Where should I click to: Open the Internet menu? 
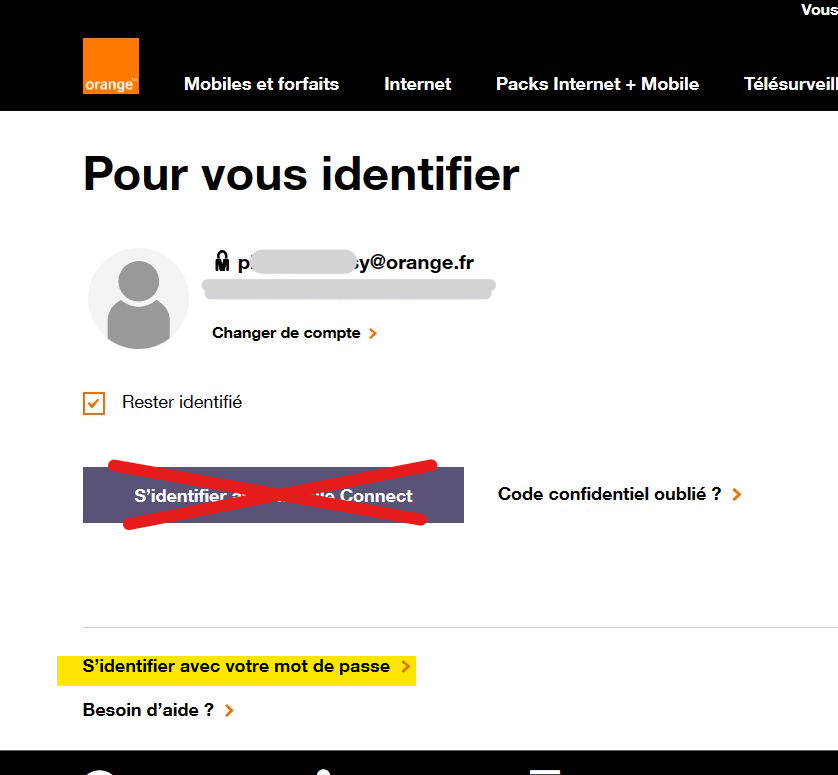(417, 84)
